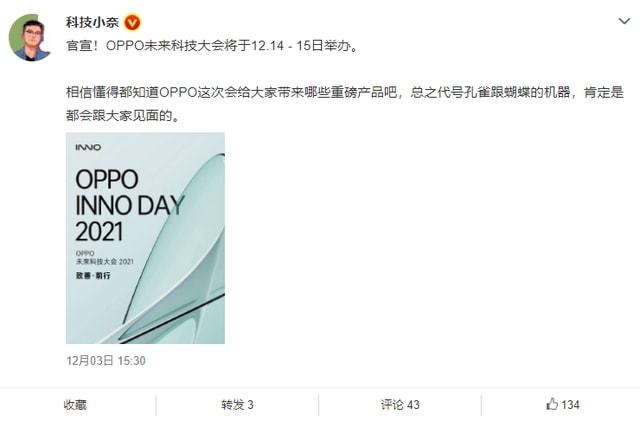Screen dimensions: 640x421
Task: Click the first line of post text
Action: (x=212, y=46)
